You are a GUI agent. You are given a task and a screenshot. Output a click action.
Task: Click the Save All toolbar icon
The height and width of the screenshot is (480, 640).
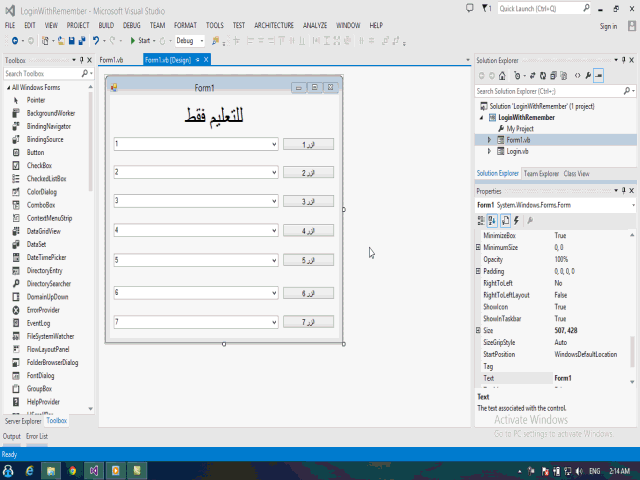[82, 41]
